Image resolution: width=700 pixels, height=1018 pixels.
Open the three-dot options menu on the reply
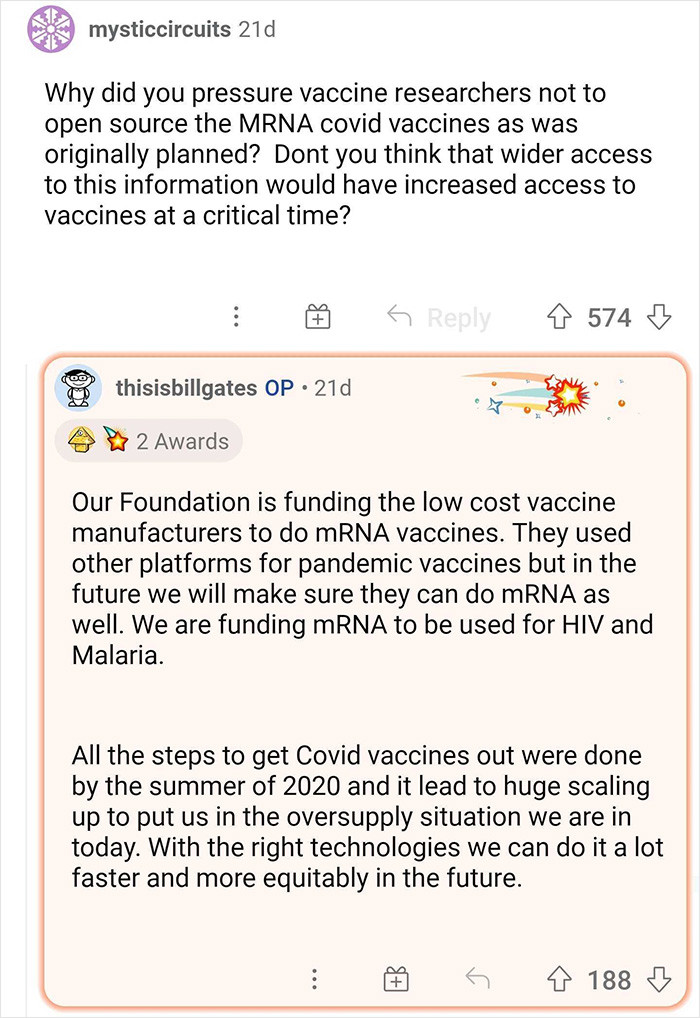click(315, 980)
